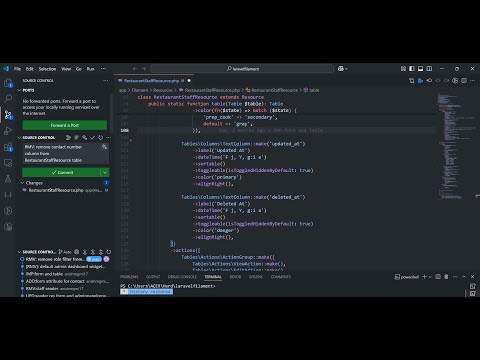Kill terminal with the trash icon

[446, 277]
